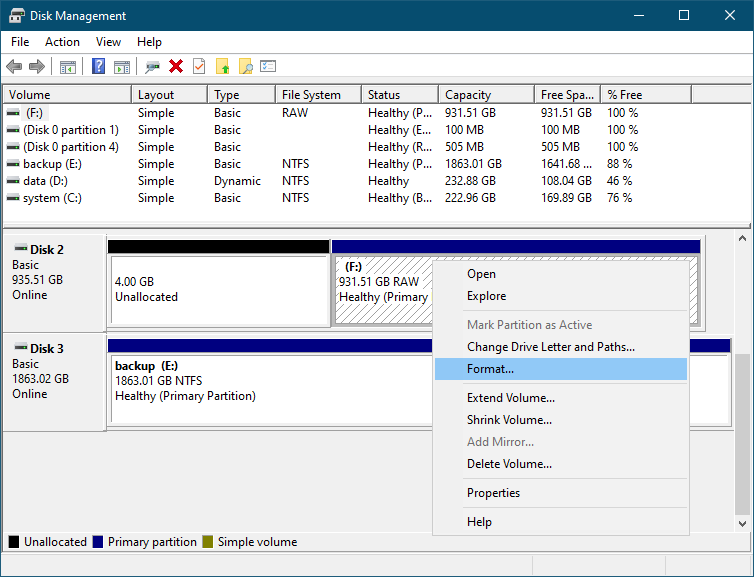Choose Extend Volume... from context menu

coord(561,398)
